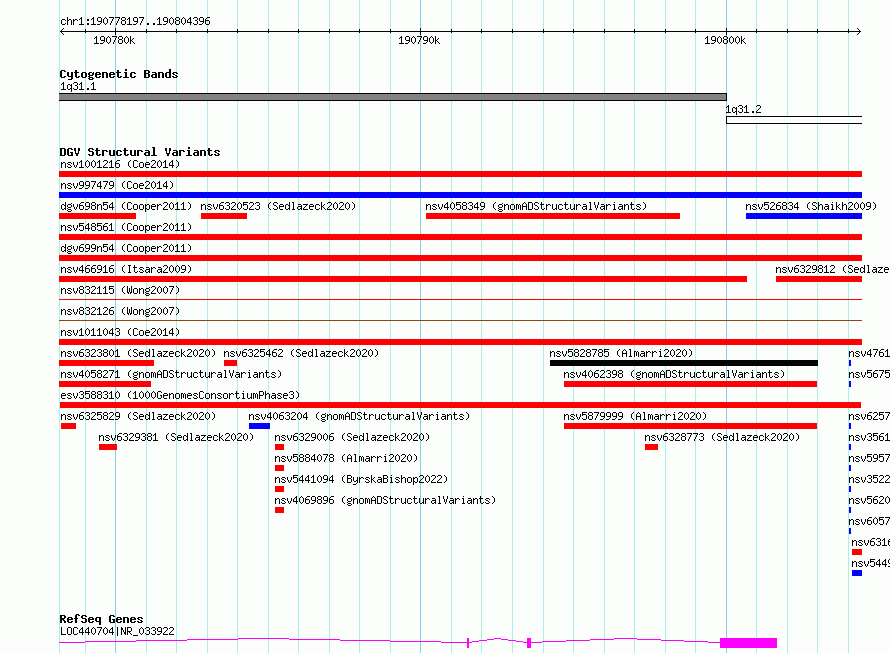Select the black nsv5828785 (Almarri2020) bar
The height and width of the screenshot is (653, 890).
(x=683, y=363)
